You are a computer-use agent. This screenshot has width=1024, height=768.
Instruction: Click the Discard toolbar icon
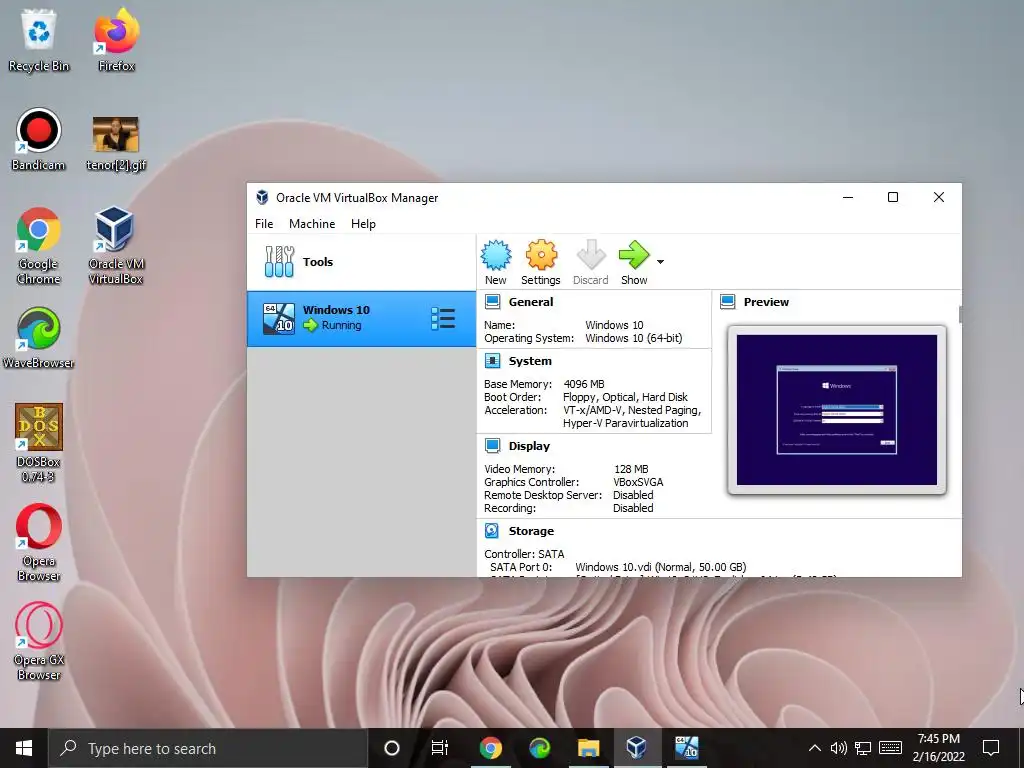click(591, 255)
